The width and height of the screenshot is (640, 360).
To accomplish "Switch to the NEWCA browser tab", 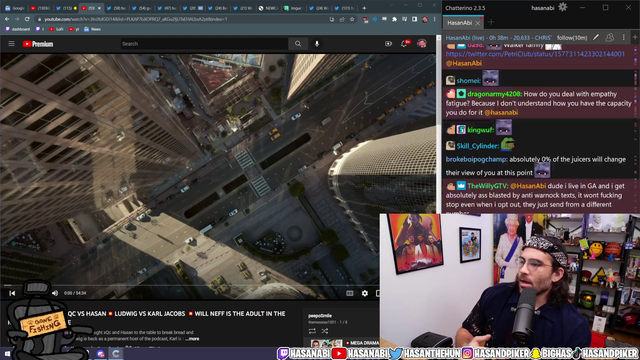I will coord(268,8).
